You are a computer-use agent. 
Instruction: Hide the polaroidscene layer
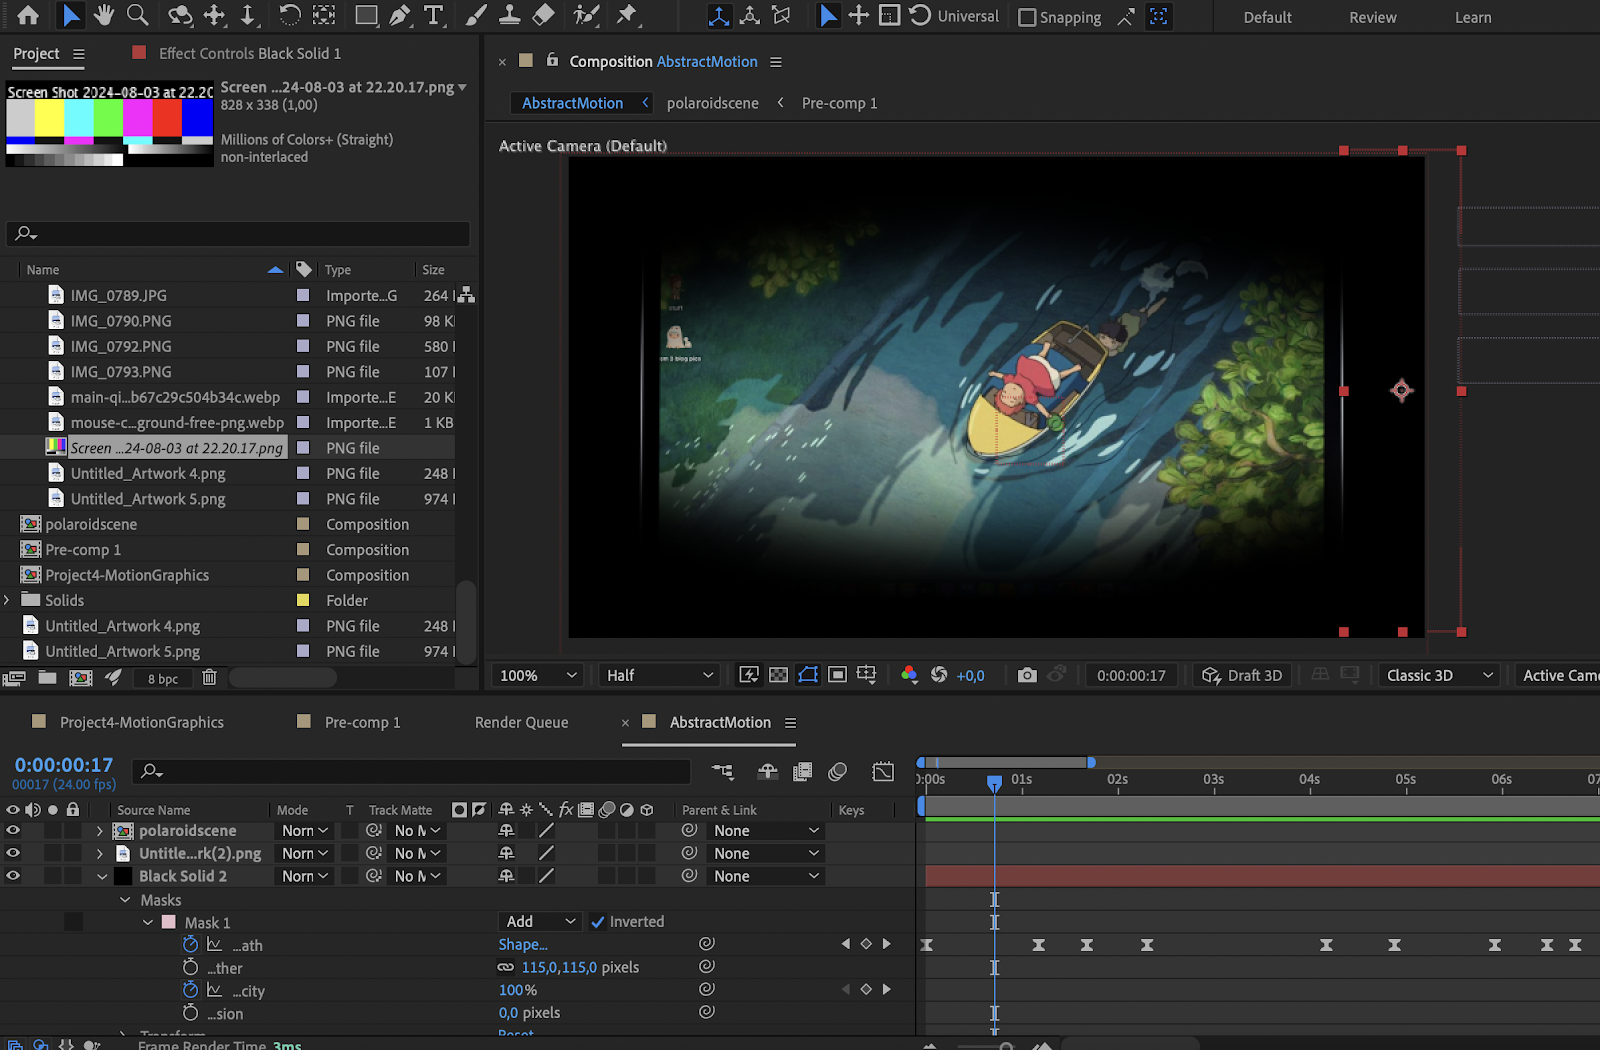click(13, 831)
